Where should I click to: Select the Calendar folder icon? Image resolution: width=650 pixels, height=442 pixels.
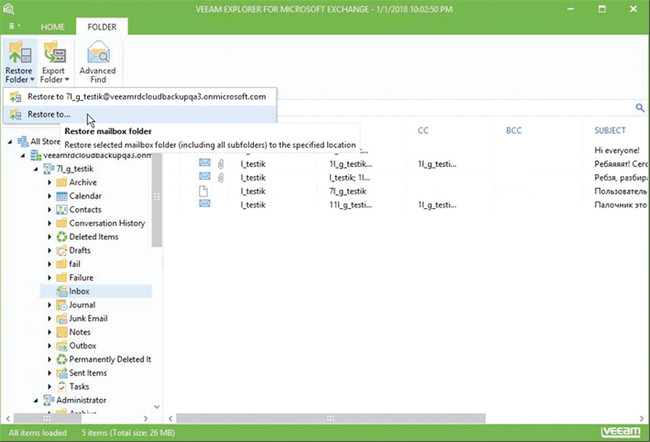(61, 196)
